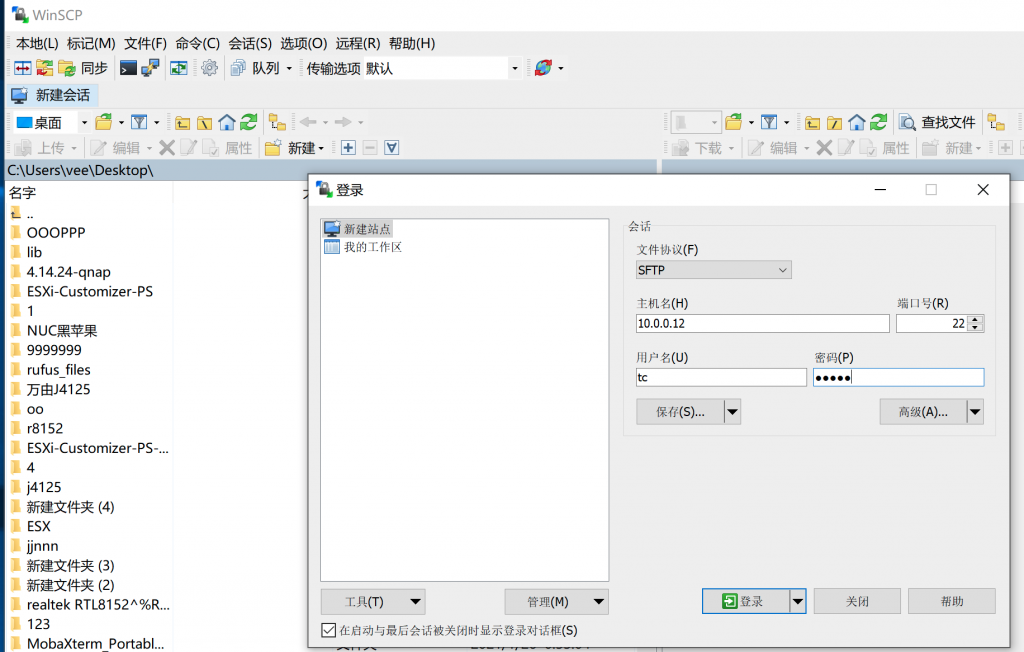This screenshot has height=652, width=1024.
Task: Expand the 登录 button dropdown arrow
Action: [x=797, y=601]
